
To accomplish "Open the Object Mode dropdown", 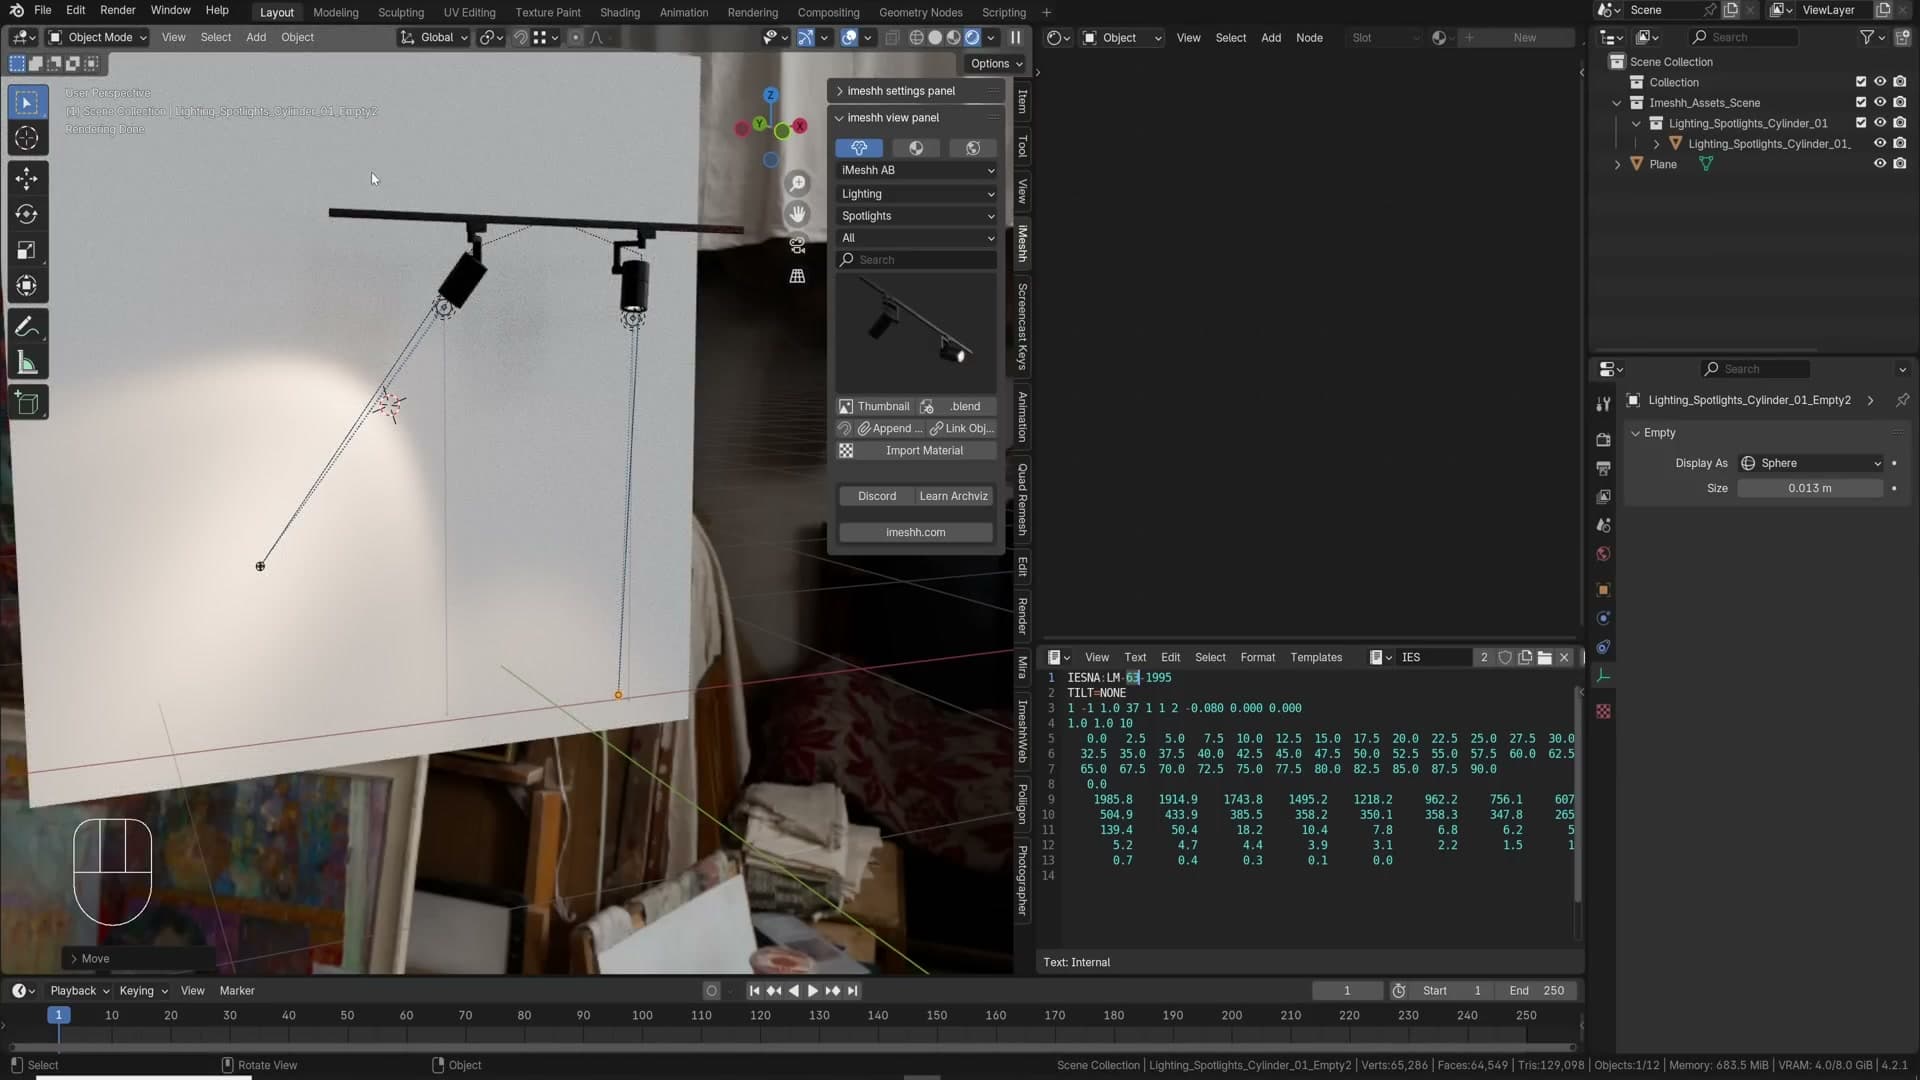I will 98,37.
